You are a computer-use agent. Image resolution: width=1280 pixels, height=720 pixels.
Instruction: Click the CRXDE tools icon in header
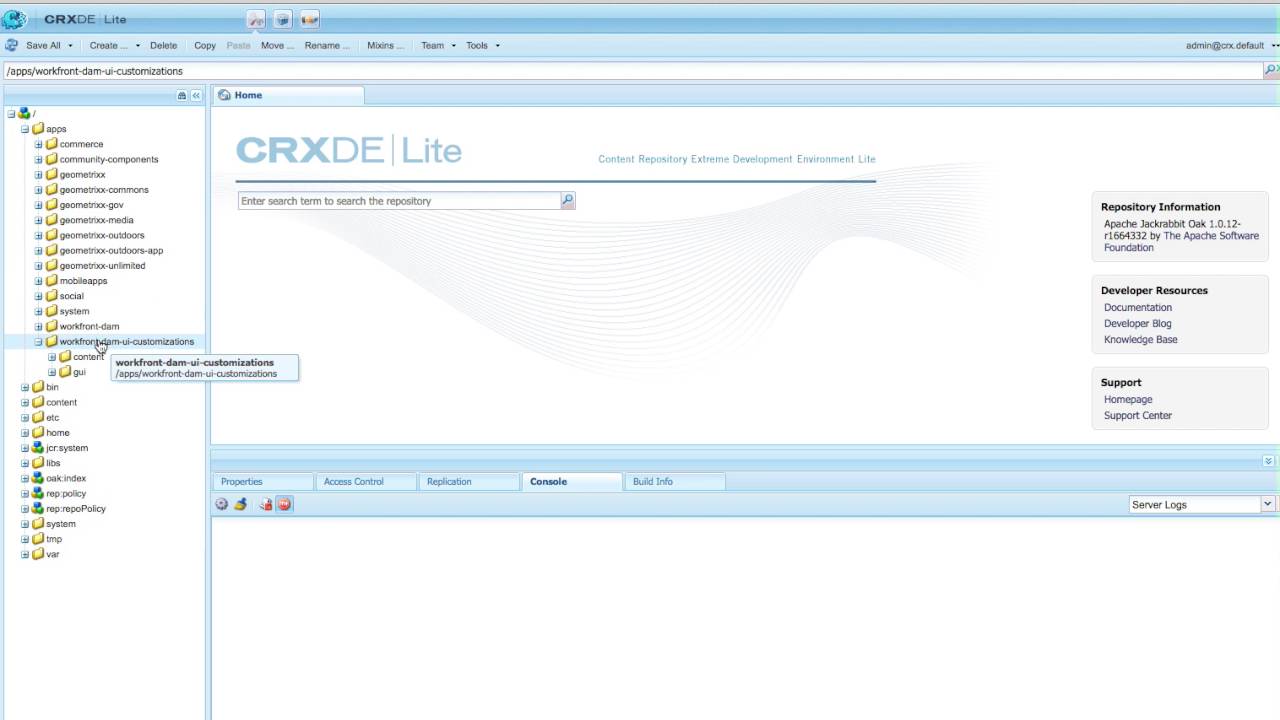click(x=256, y=19)
